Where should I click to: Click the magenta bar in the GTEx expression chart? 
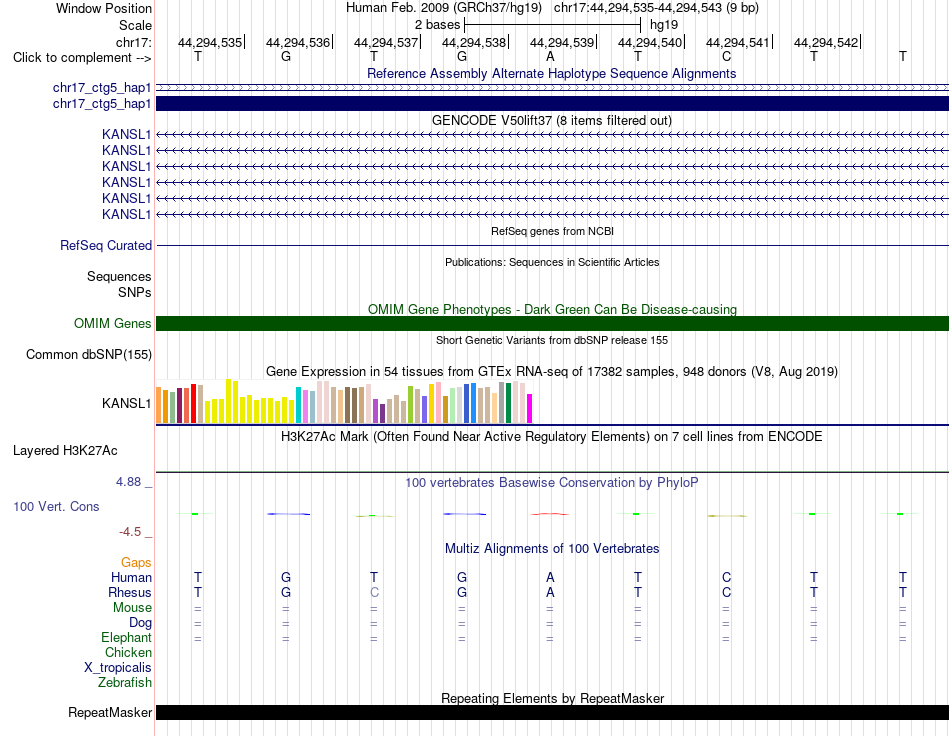point(529,408)
